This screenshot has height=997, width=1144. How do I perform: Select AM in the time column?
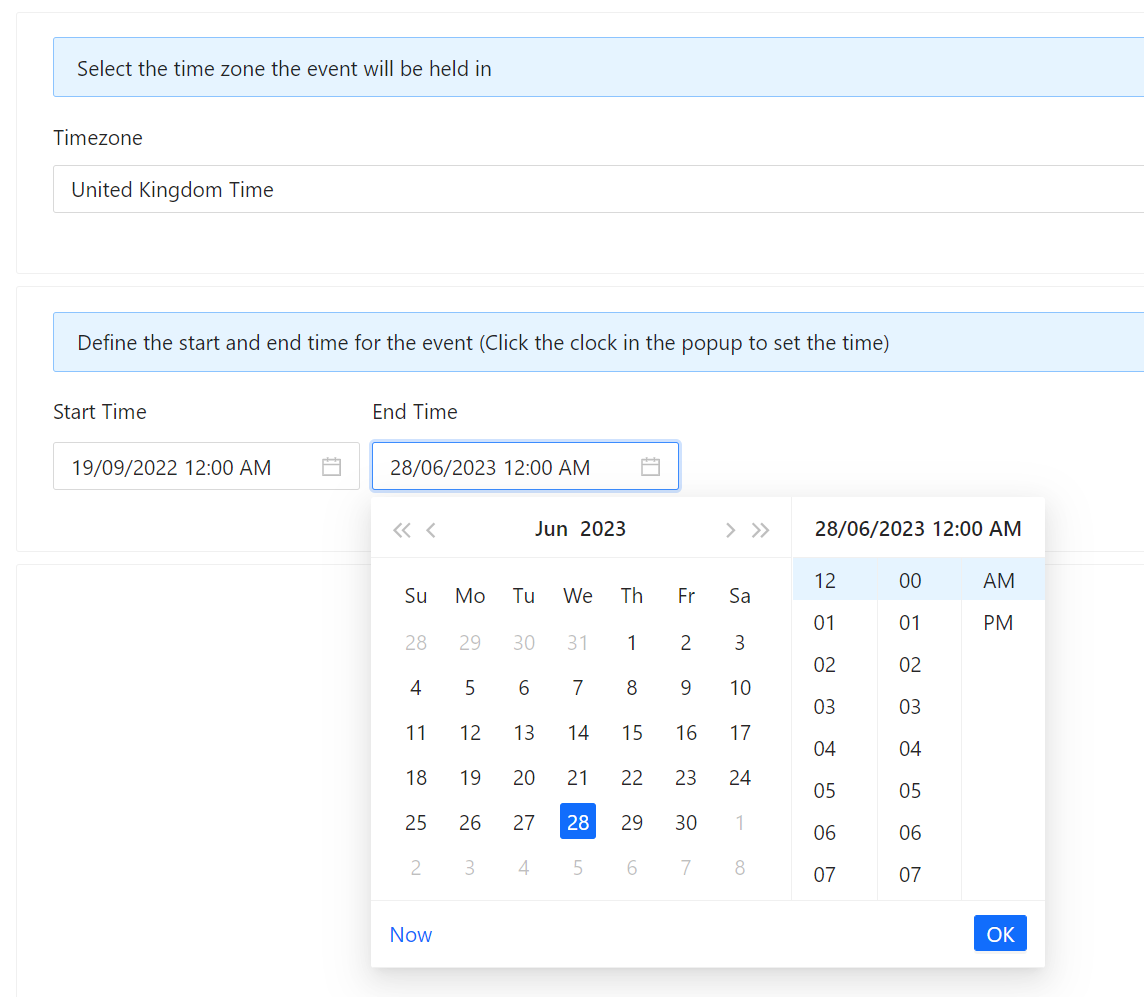tap(998, 581)
